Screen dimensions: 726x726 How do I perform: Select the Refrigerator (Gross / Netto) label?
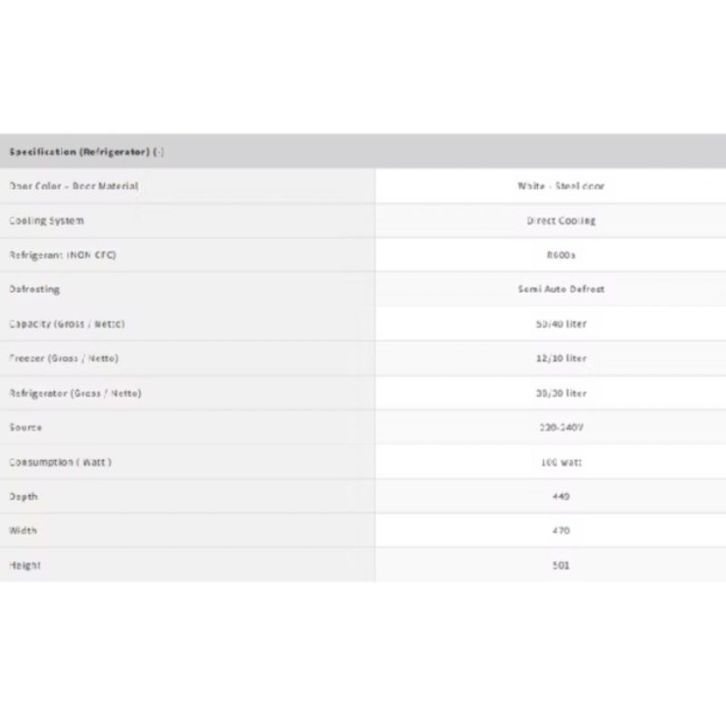[x=75, y=393]
